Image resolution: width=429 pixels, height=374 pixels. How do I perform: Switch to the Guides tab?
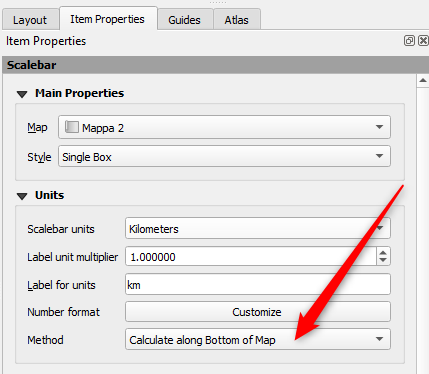pyautogui.click(x=184, y=20)
